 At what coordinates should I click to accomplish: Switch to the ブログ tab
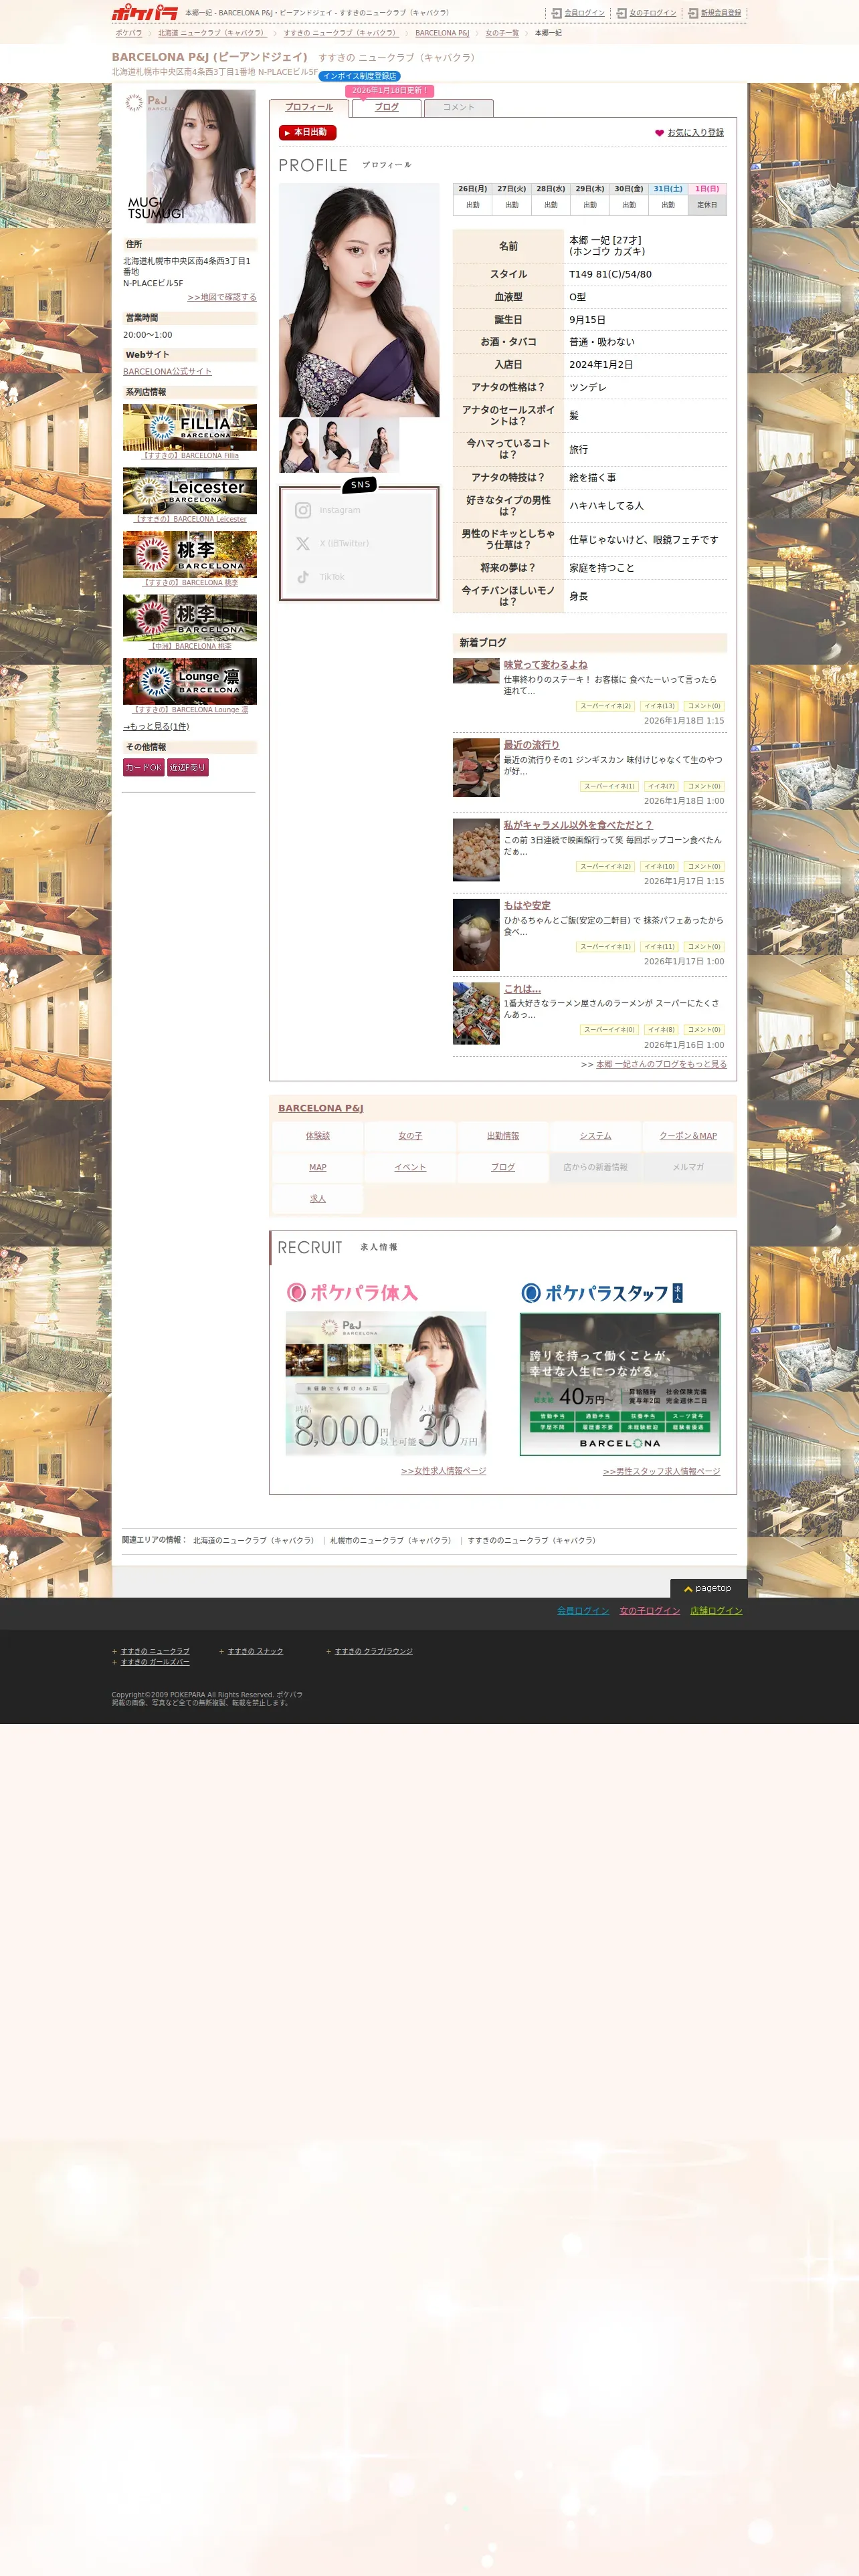pyautogui.click(x=386, y=107)
